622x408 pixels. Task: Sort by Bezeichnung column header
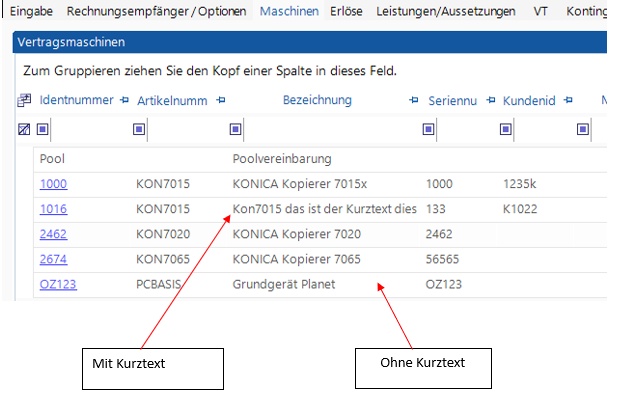(317, 100)
